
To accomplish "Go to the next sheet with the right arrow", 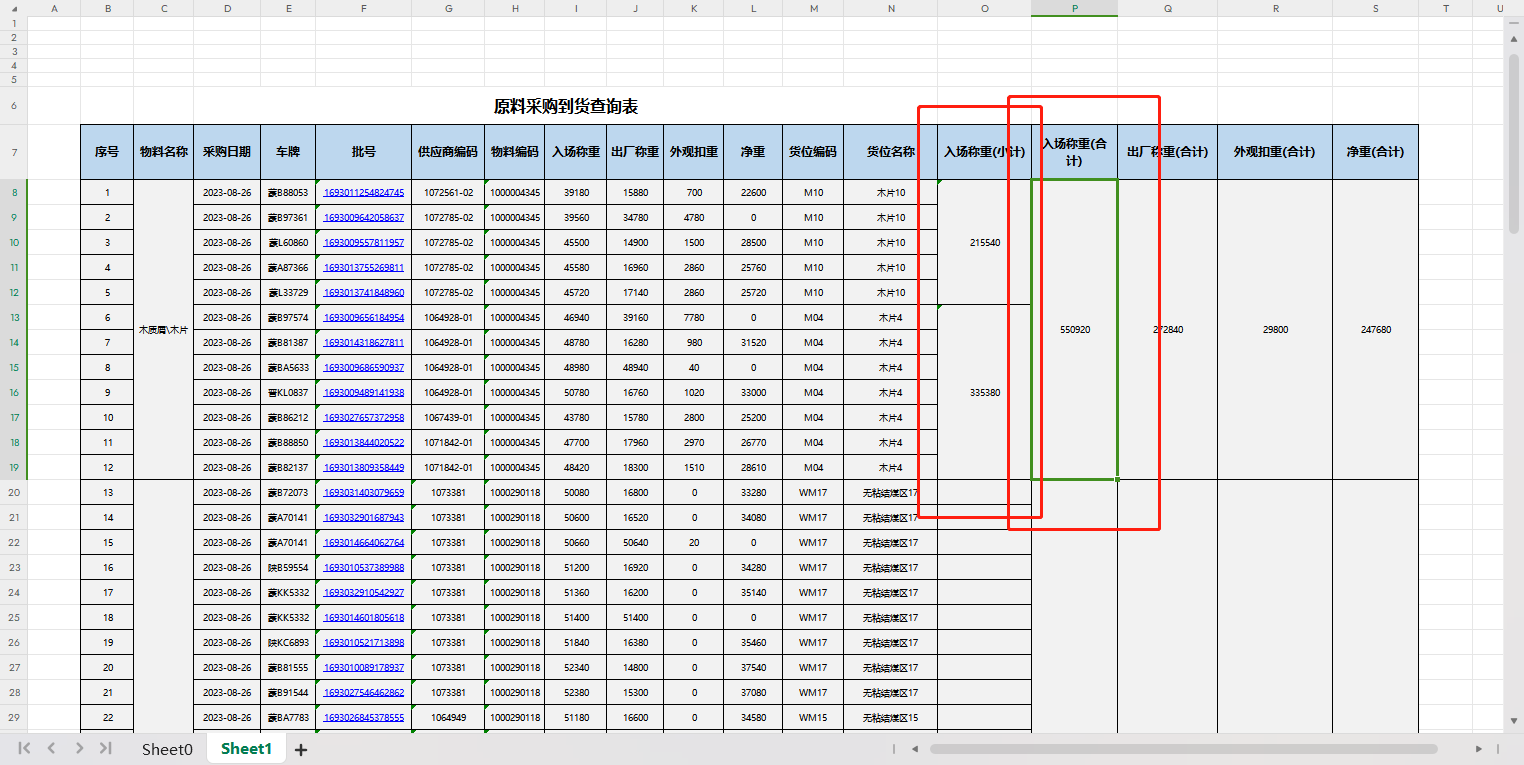I will pyautogui.click(x=79, y=748).
